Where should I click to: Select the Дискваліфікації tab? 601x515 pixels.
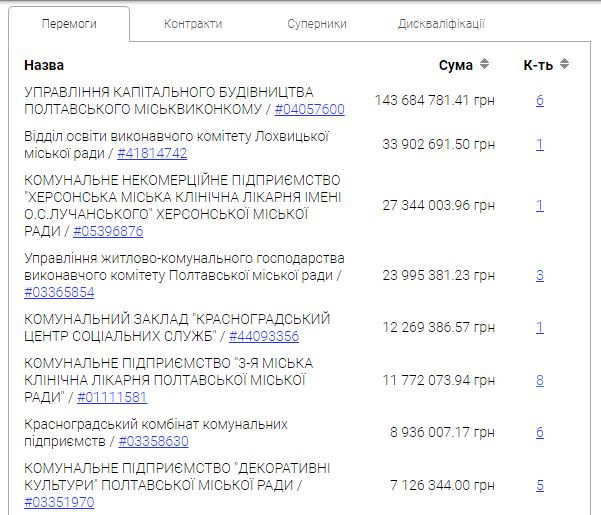point(440,24)
